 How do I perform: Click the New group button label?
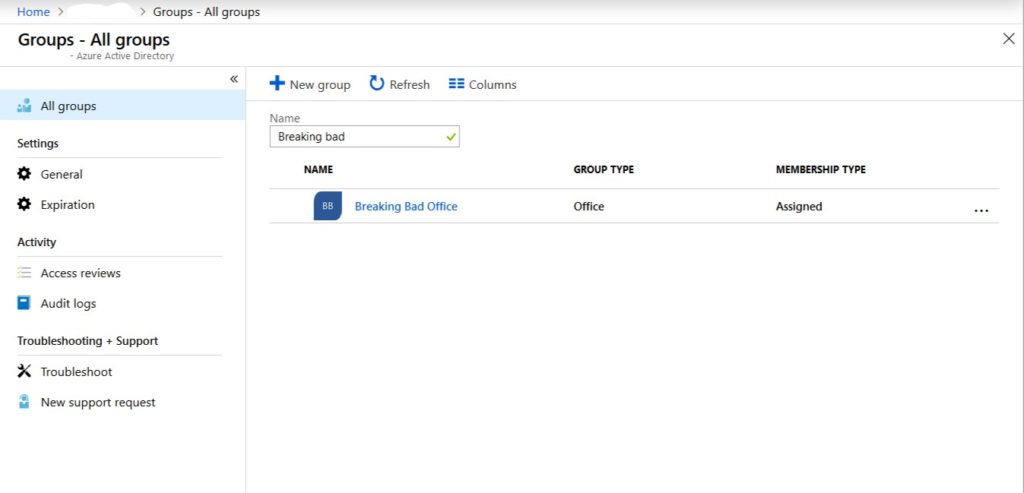click(320, 85)
